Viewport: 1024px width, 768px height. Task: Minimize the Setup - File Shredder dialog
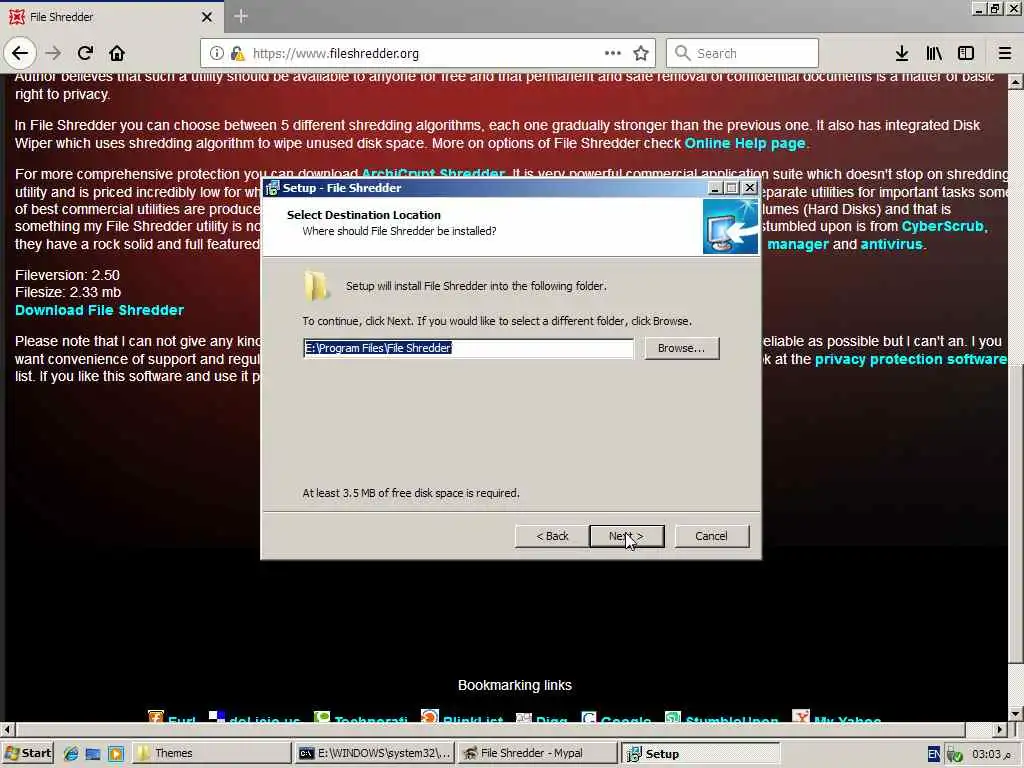coord(715,188)
